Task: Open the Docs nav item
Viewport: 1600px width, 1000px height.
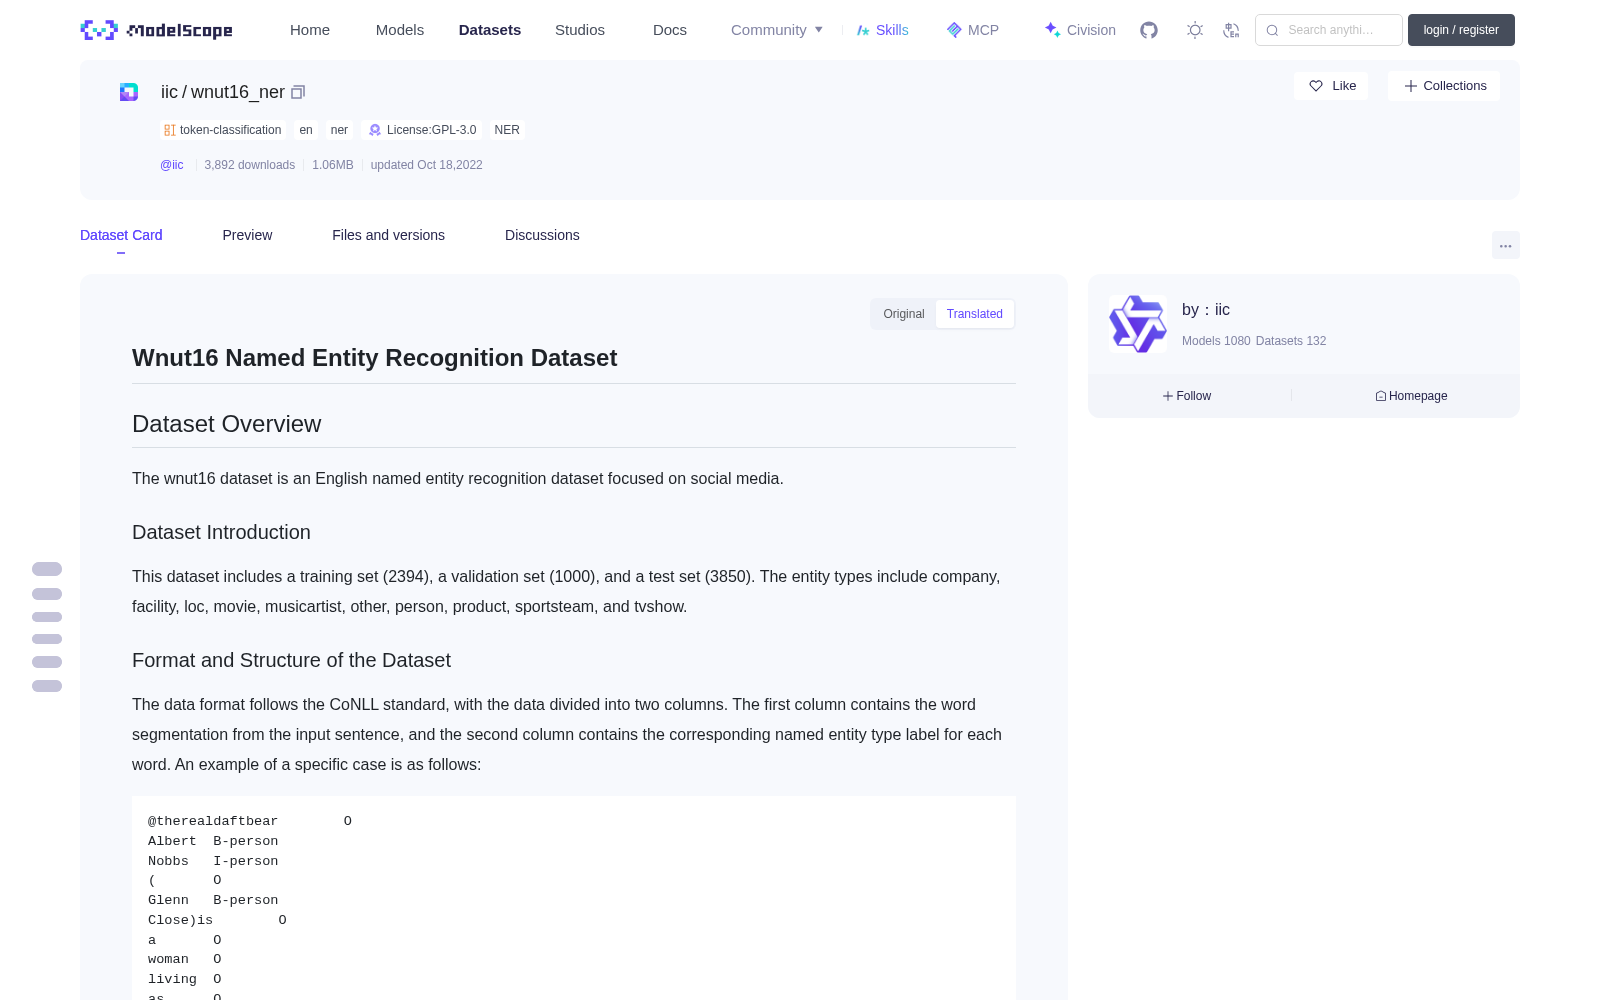Action: point(670,30)
